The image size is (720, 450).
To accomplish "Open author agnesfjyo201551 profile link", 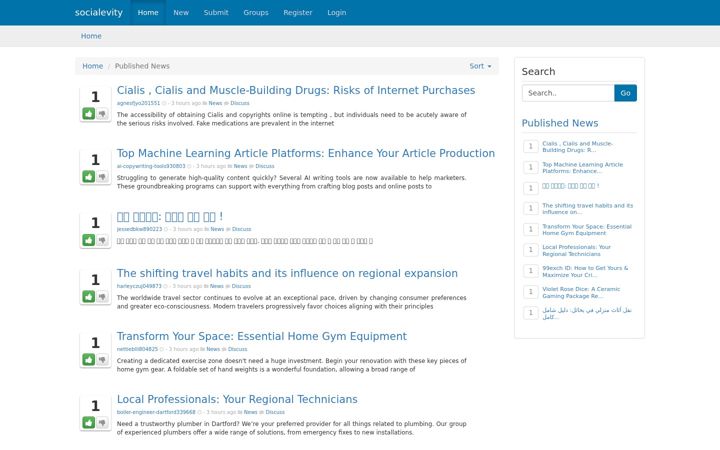I will point(138,103).
